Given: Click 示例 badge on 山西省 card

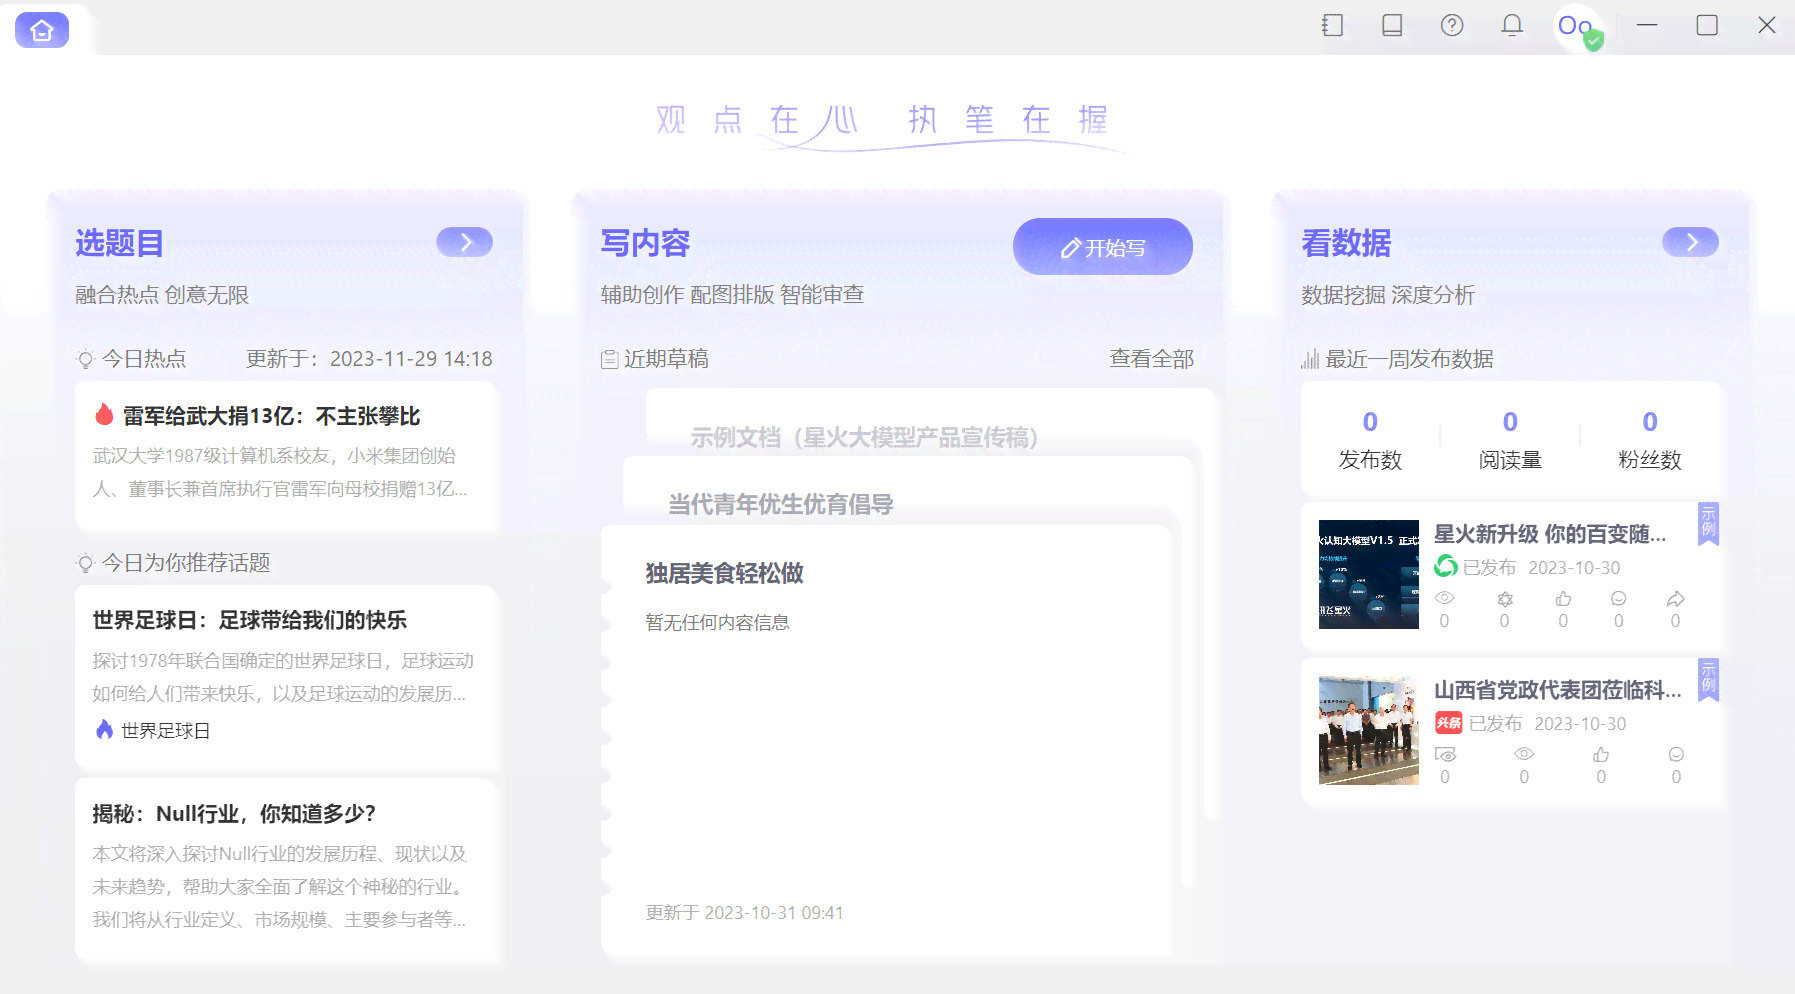Looking at the screenshot, I should coord(1708,679).
